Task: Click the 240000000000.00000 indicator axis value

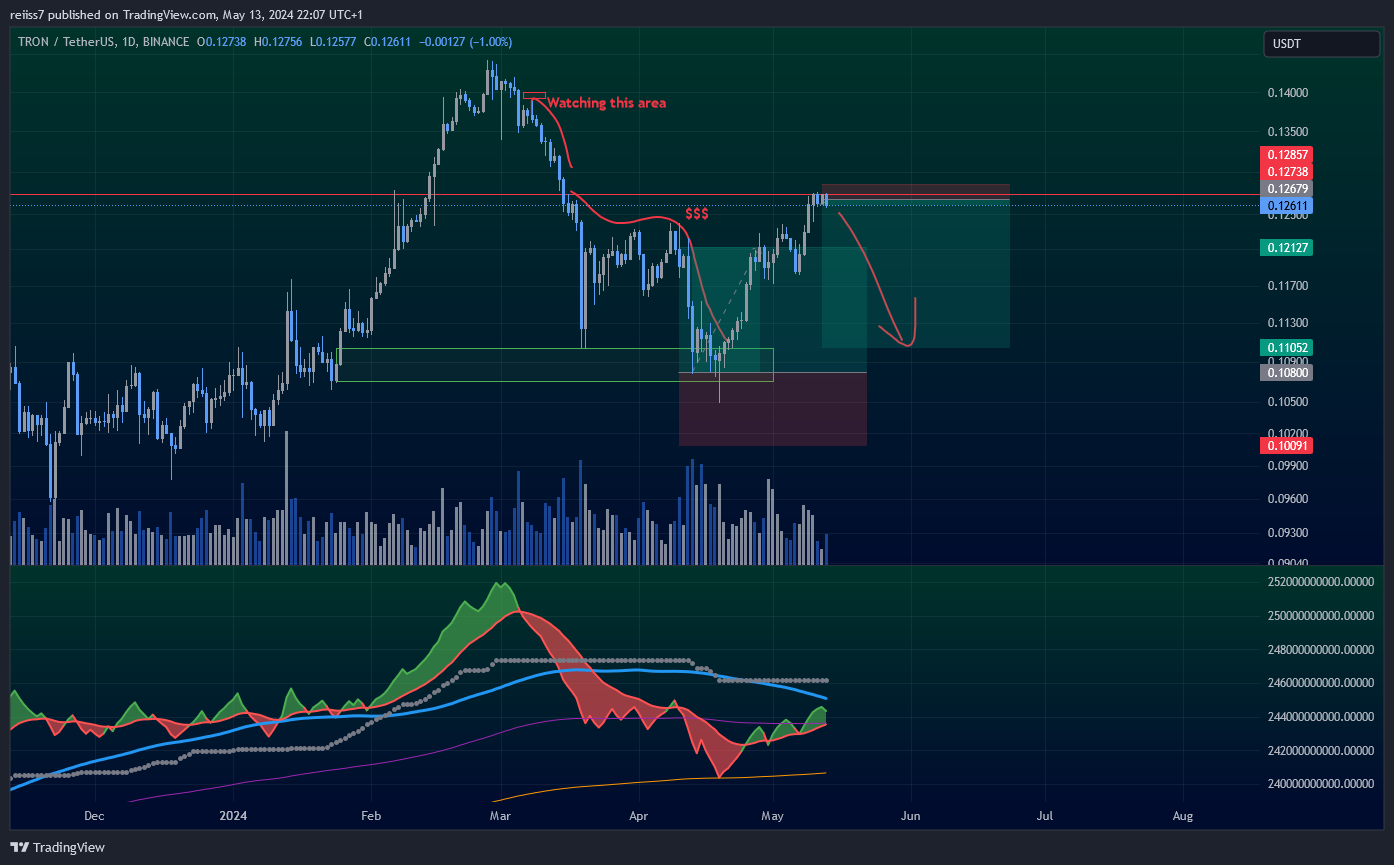Action: pyautogui.click(x=1320, y=784)
